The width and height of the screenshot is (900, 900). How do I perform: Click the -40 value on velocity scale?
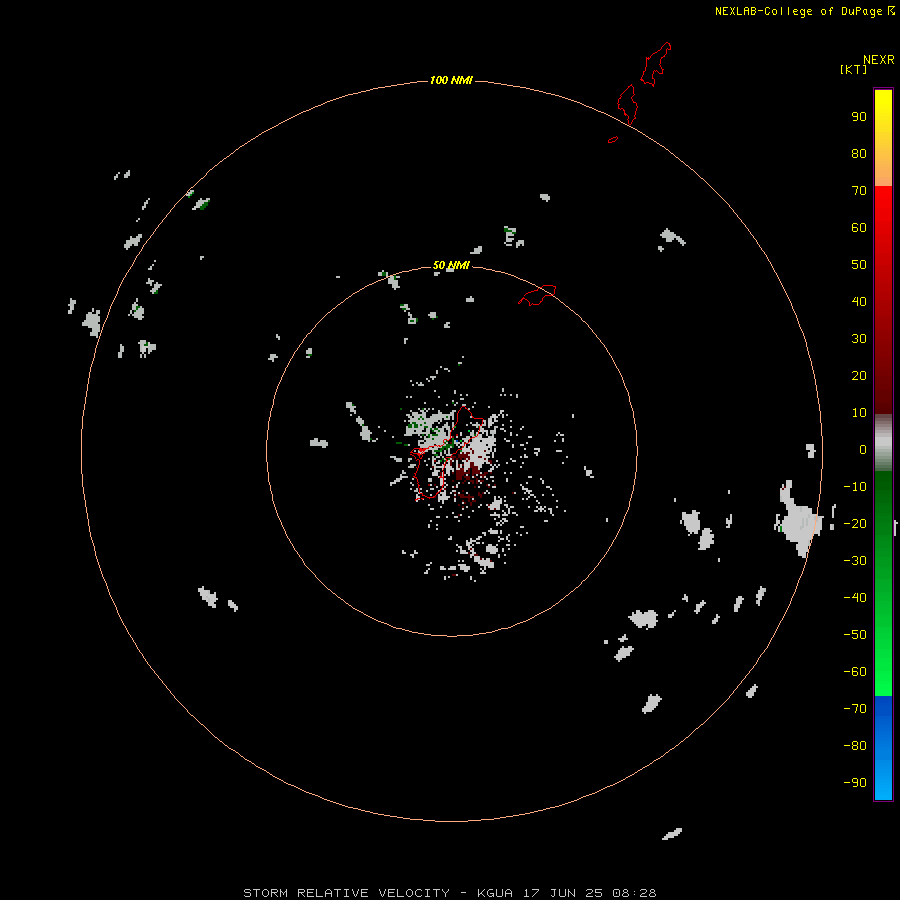pyautogui.click(x=855, y=598)
